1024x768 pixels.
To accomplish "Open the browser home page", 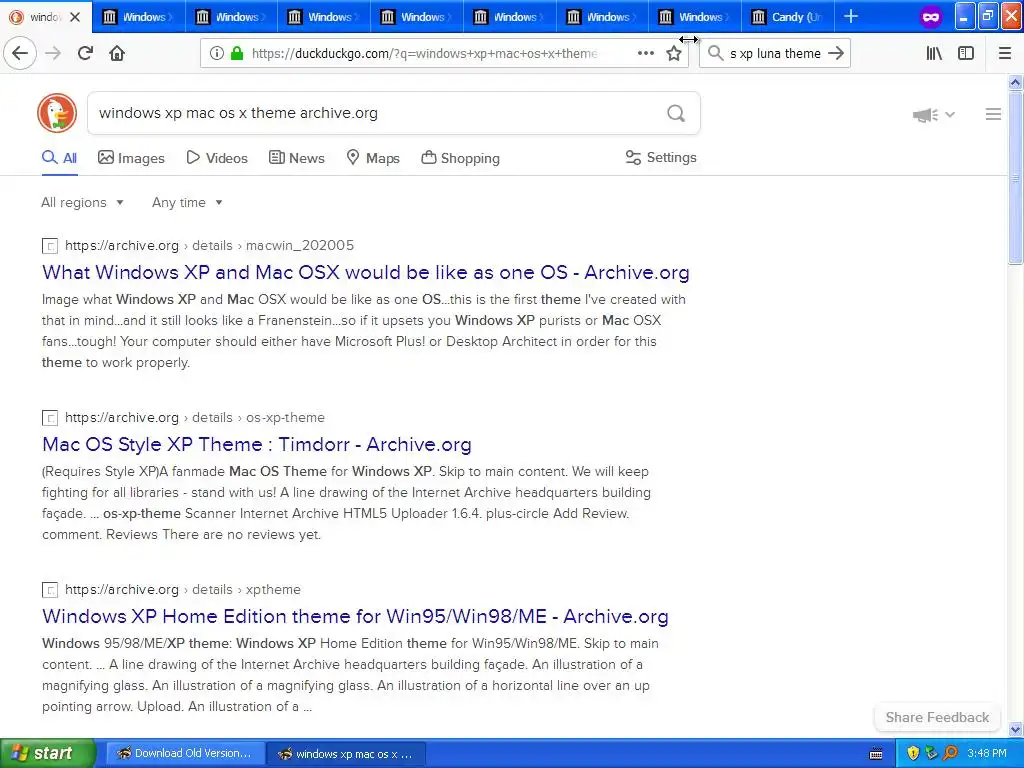I will [x=117, y=54].
